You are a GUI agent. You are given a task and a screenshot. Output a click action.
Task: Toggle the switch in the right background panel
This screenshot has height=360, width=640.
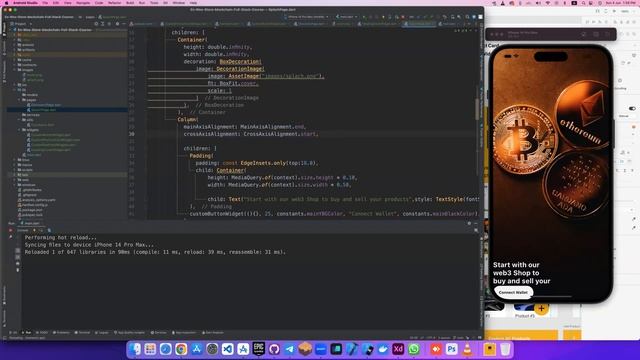point(632,109)
